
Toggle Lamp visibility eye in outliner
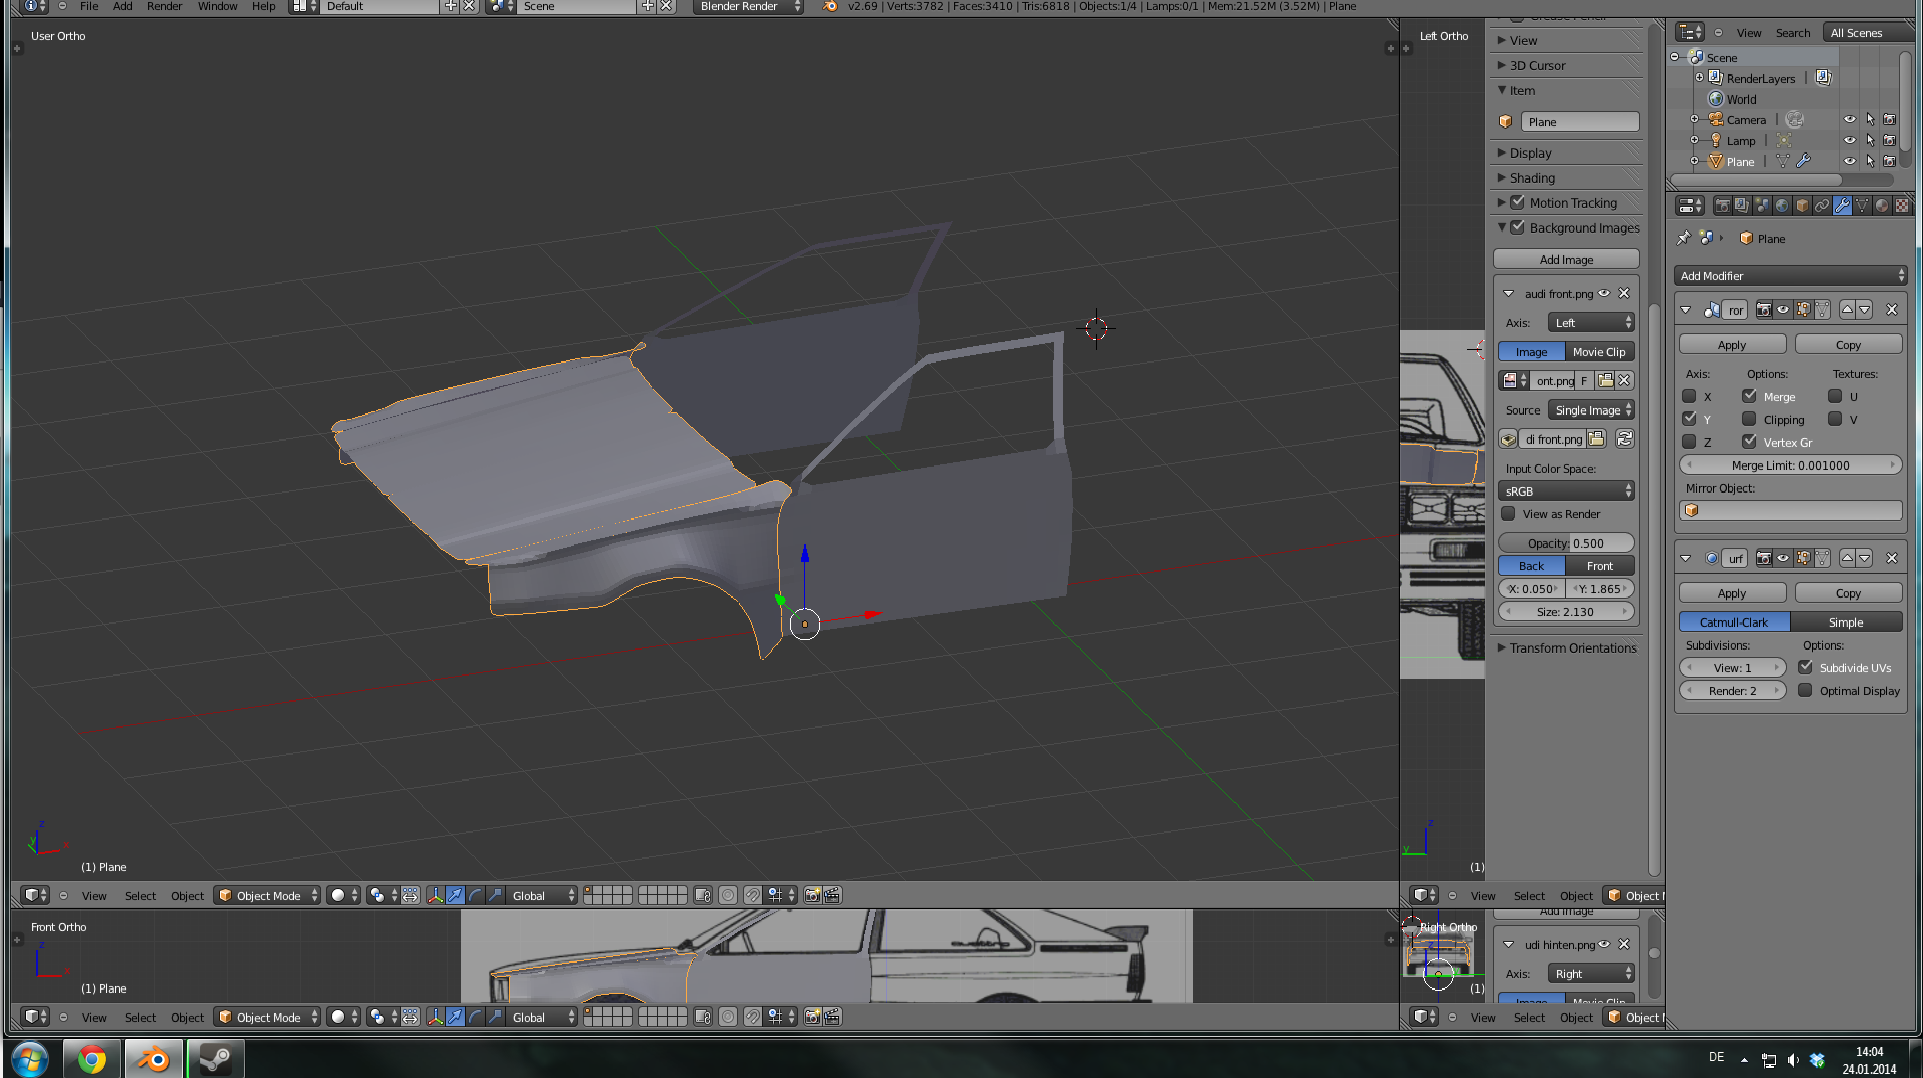coord(1850,140)
